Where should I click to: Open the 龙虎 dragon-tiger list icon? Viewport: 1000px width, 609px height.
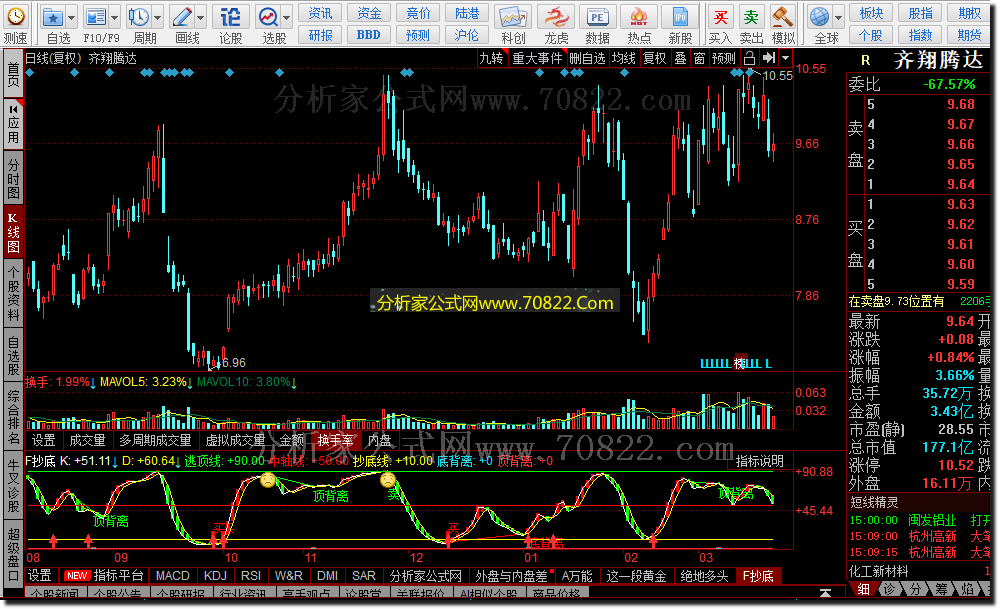[556, 17]
